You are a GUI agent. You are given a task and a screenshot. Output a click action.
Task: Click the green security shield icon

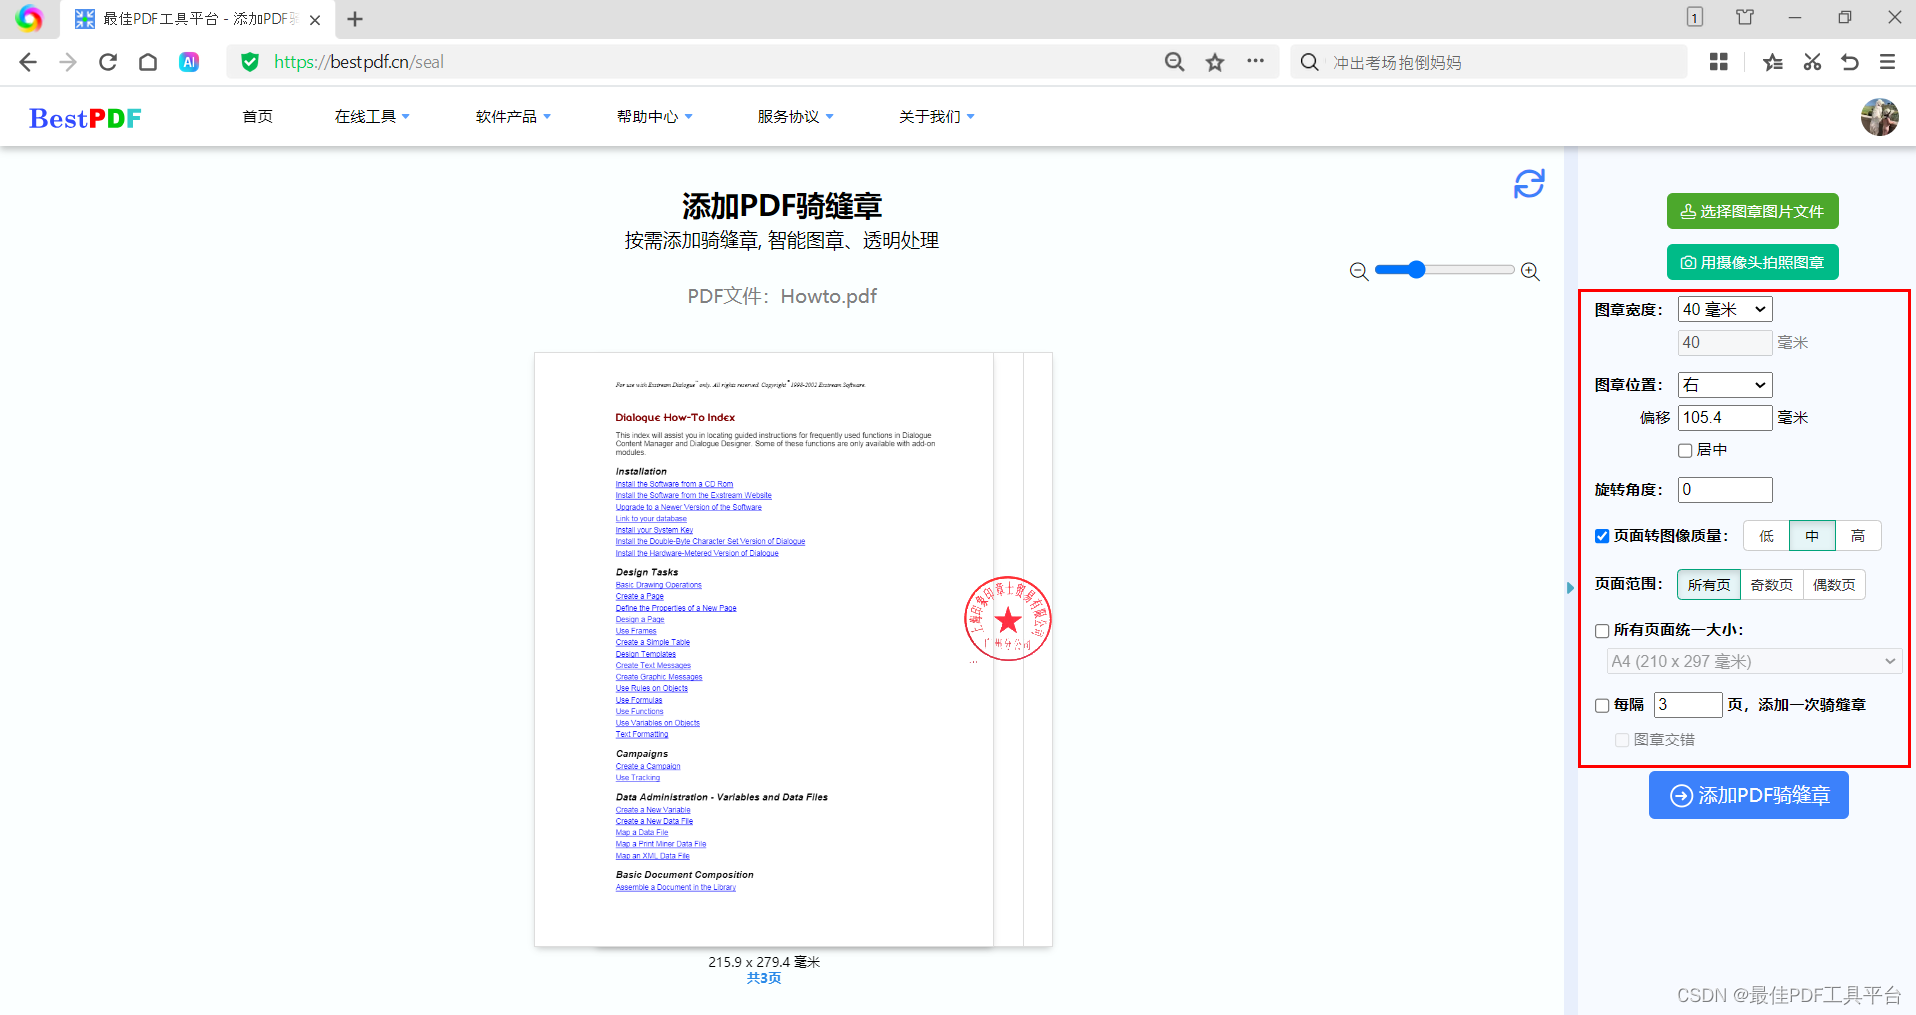click(250, 62)
